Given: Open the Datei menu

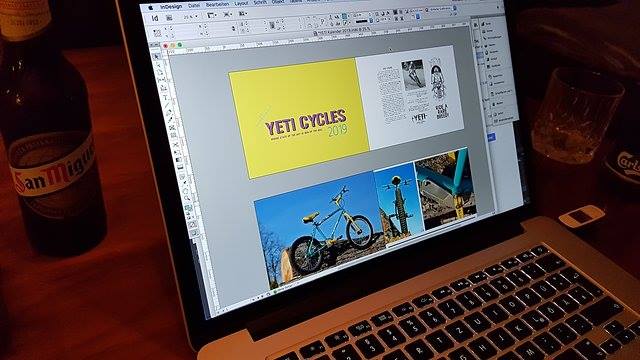Looking at the screenshot, I should [x=194, y=6].
